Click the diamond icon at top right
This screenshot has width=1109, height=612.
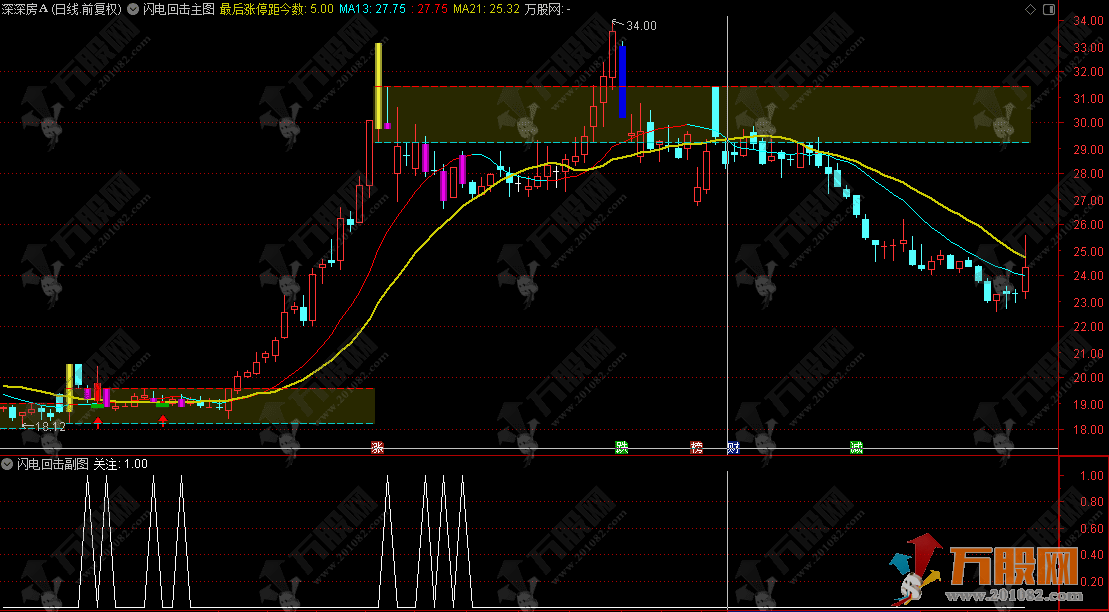pos(1029,9)
